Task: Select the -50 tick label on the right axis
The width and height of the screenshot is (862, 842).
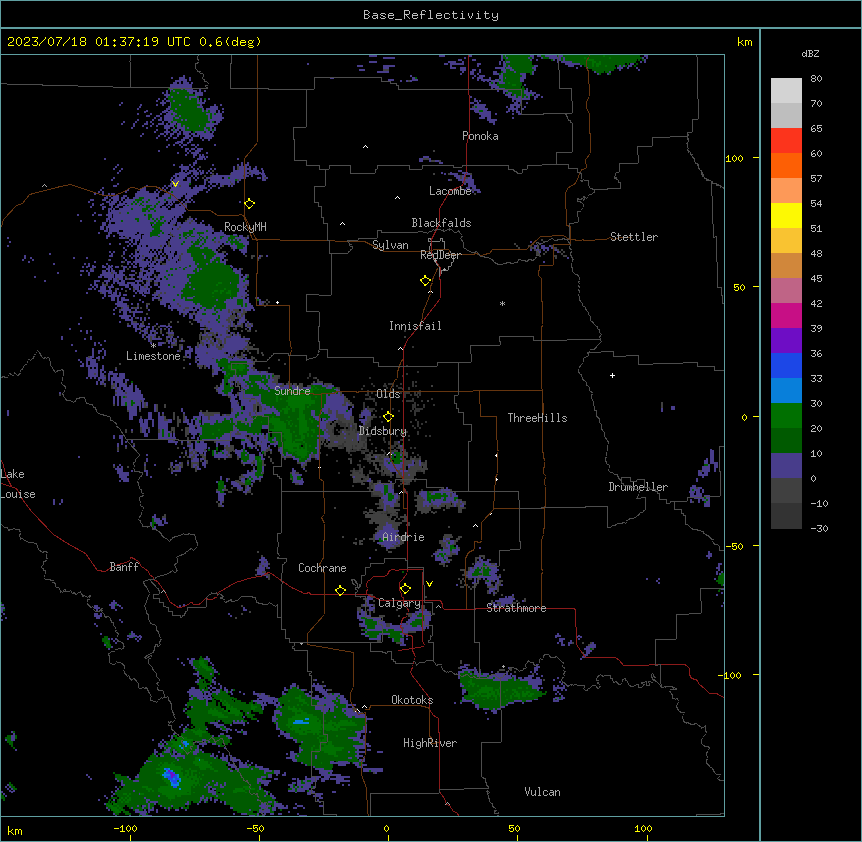Action: 734,546
